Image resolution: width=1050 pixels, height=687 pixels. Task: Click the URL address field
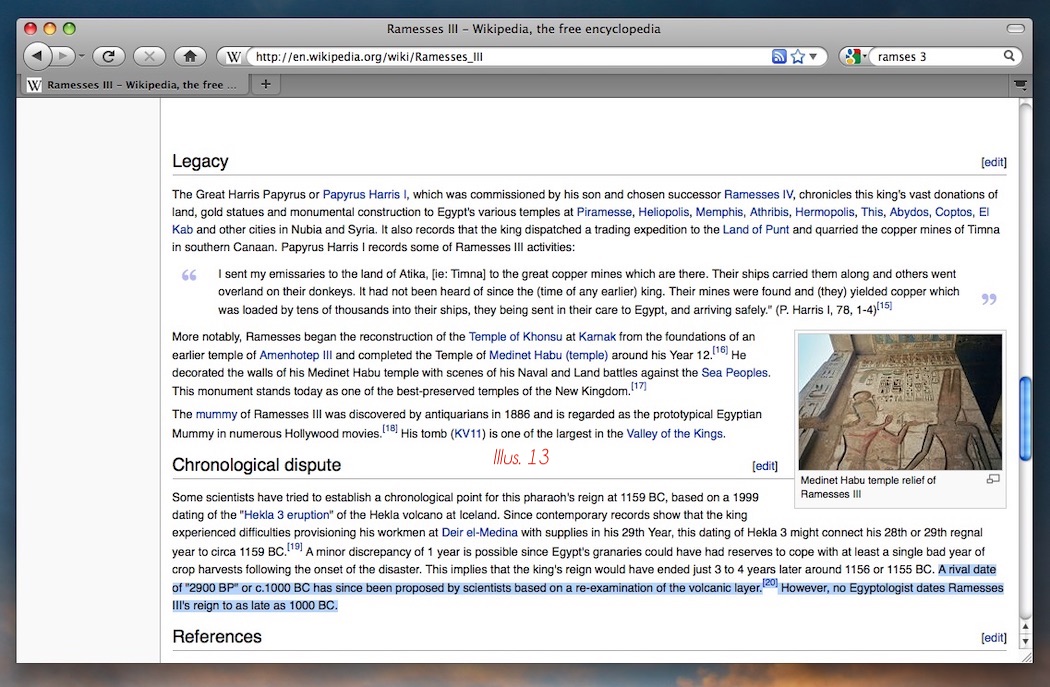pos(509,57)
